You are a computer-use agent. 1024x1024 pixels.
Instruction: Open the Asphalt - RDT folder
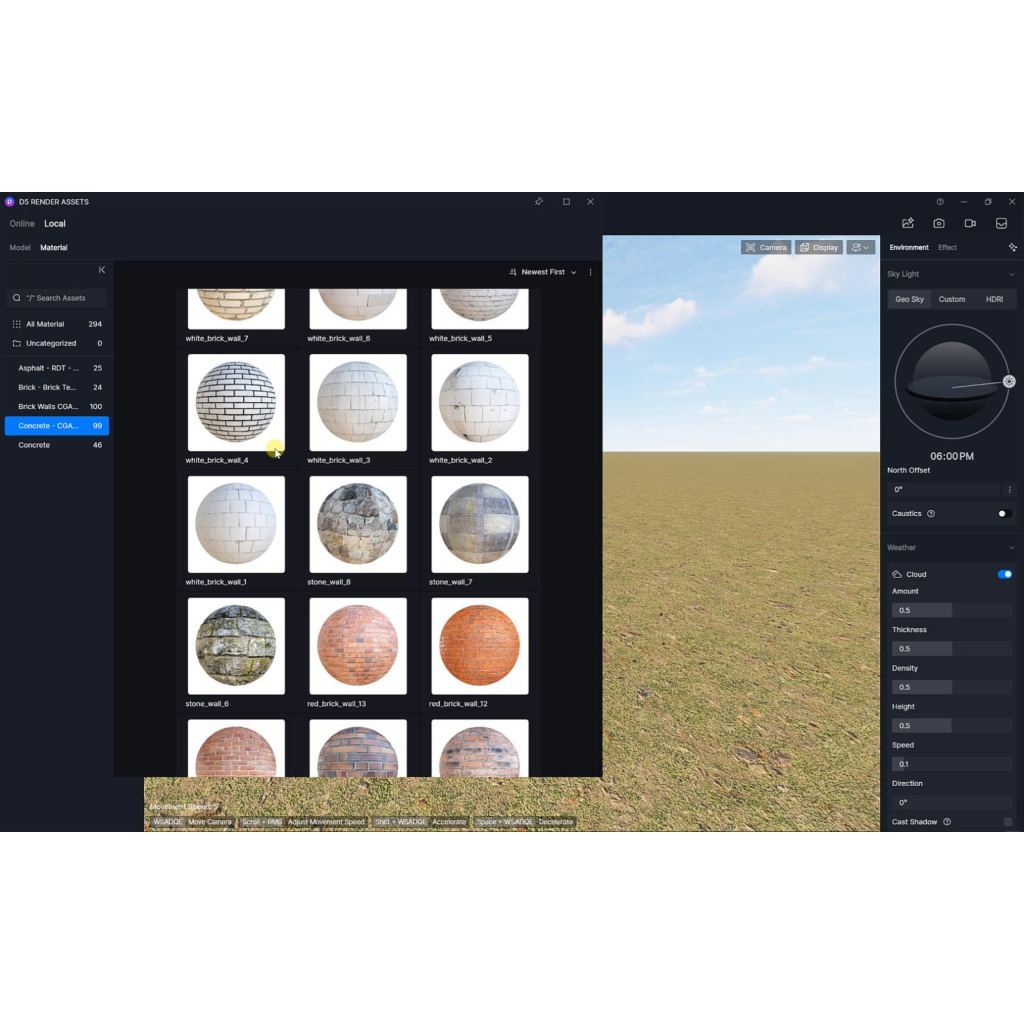pyautogui.click(x=57, y=368)
